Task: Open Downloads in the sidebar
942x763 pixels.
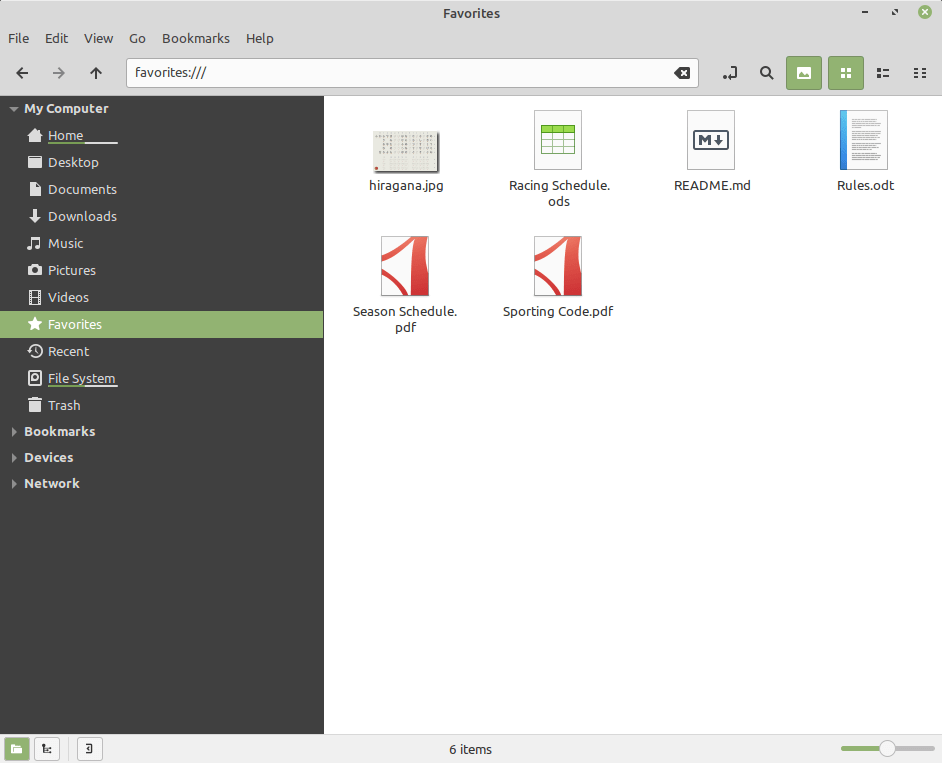Action: coord(82,216)
